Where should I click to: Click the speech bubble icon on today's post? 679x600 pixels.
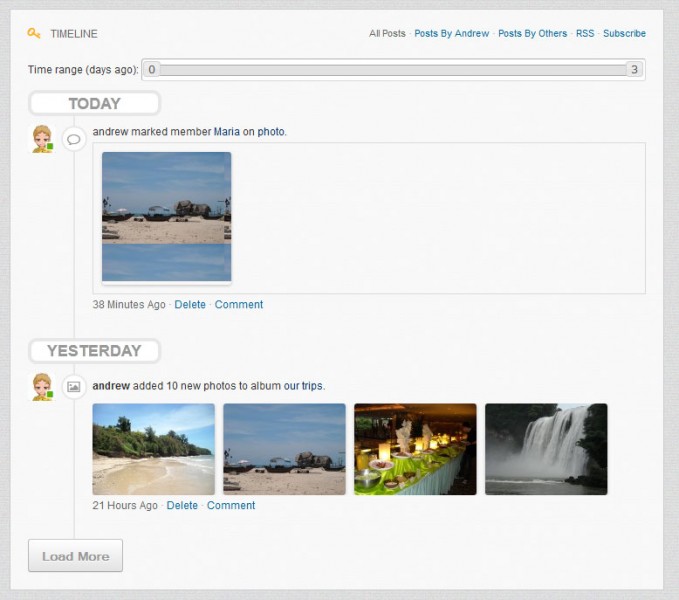coord(74,139)
